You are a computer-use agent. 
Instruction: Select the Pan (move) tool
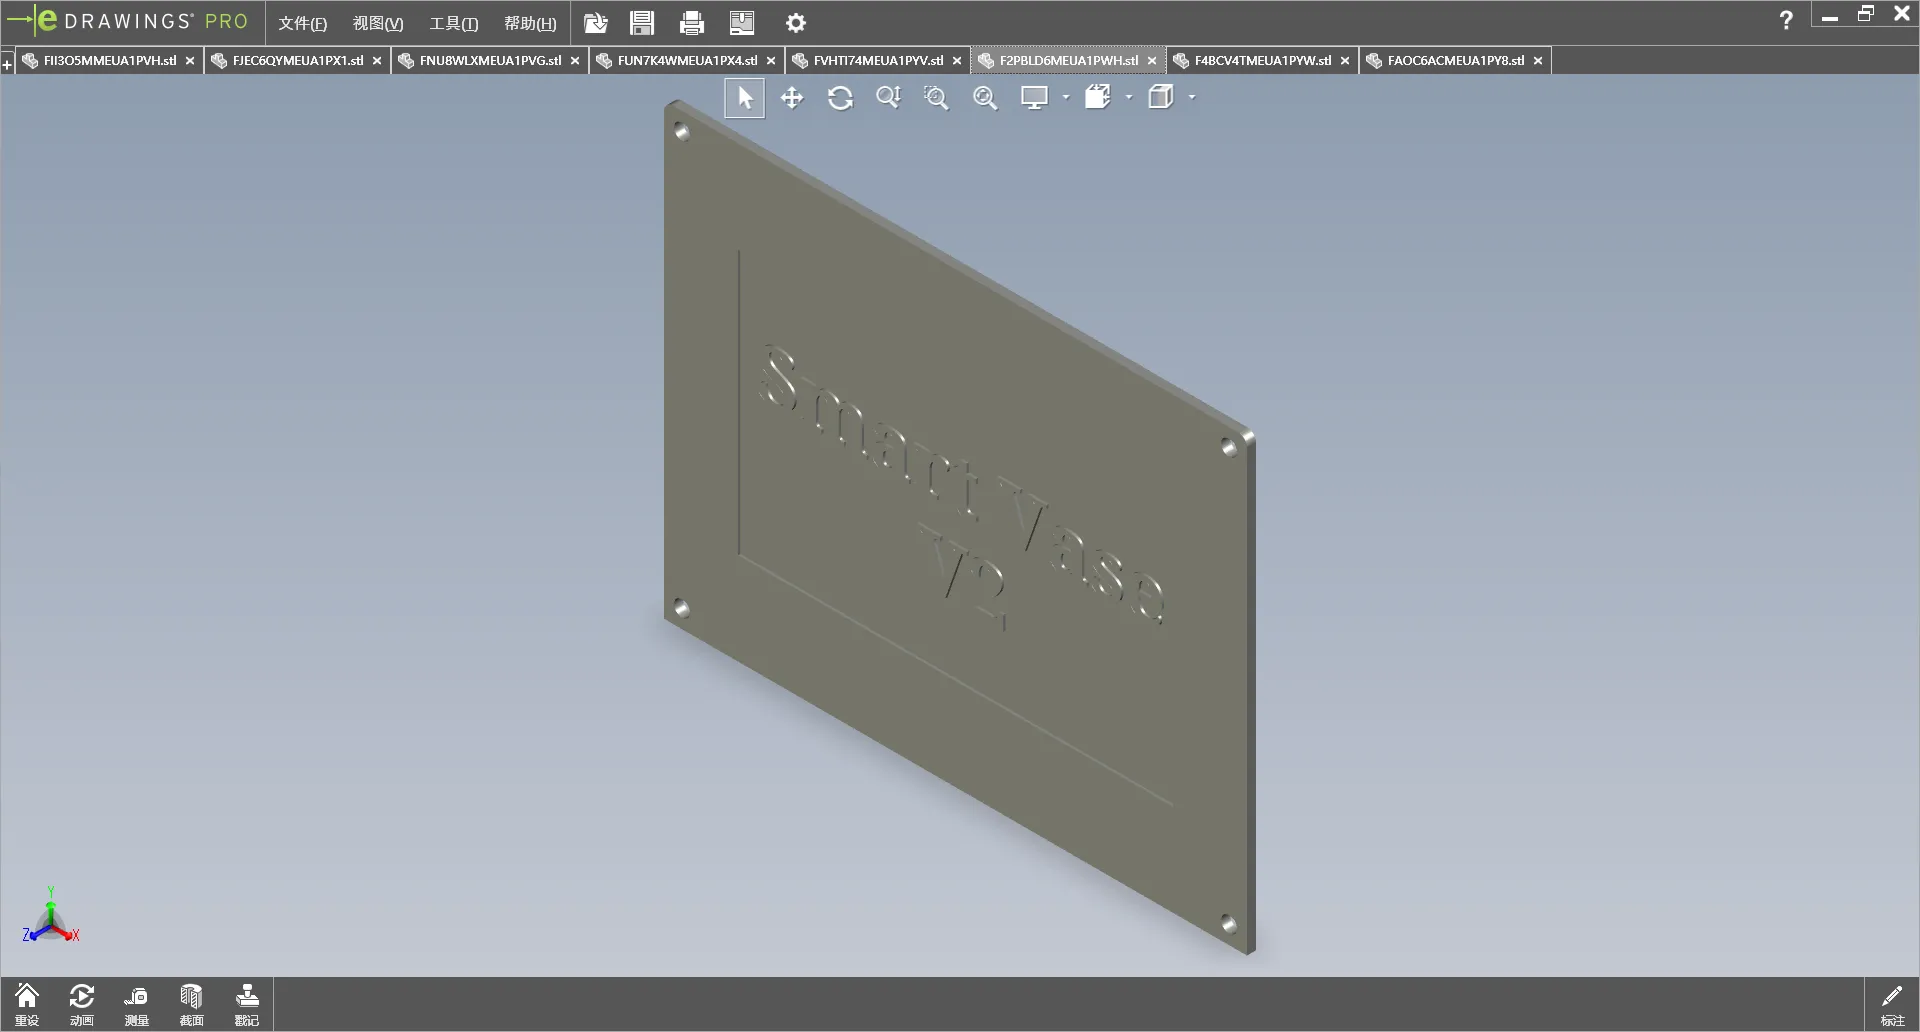(792, 98)
